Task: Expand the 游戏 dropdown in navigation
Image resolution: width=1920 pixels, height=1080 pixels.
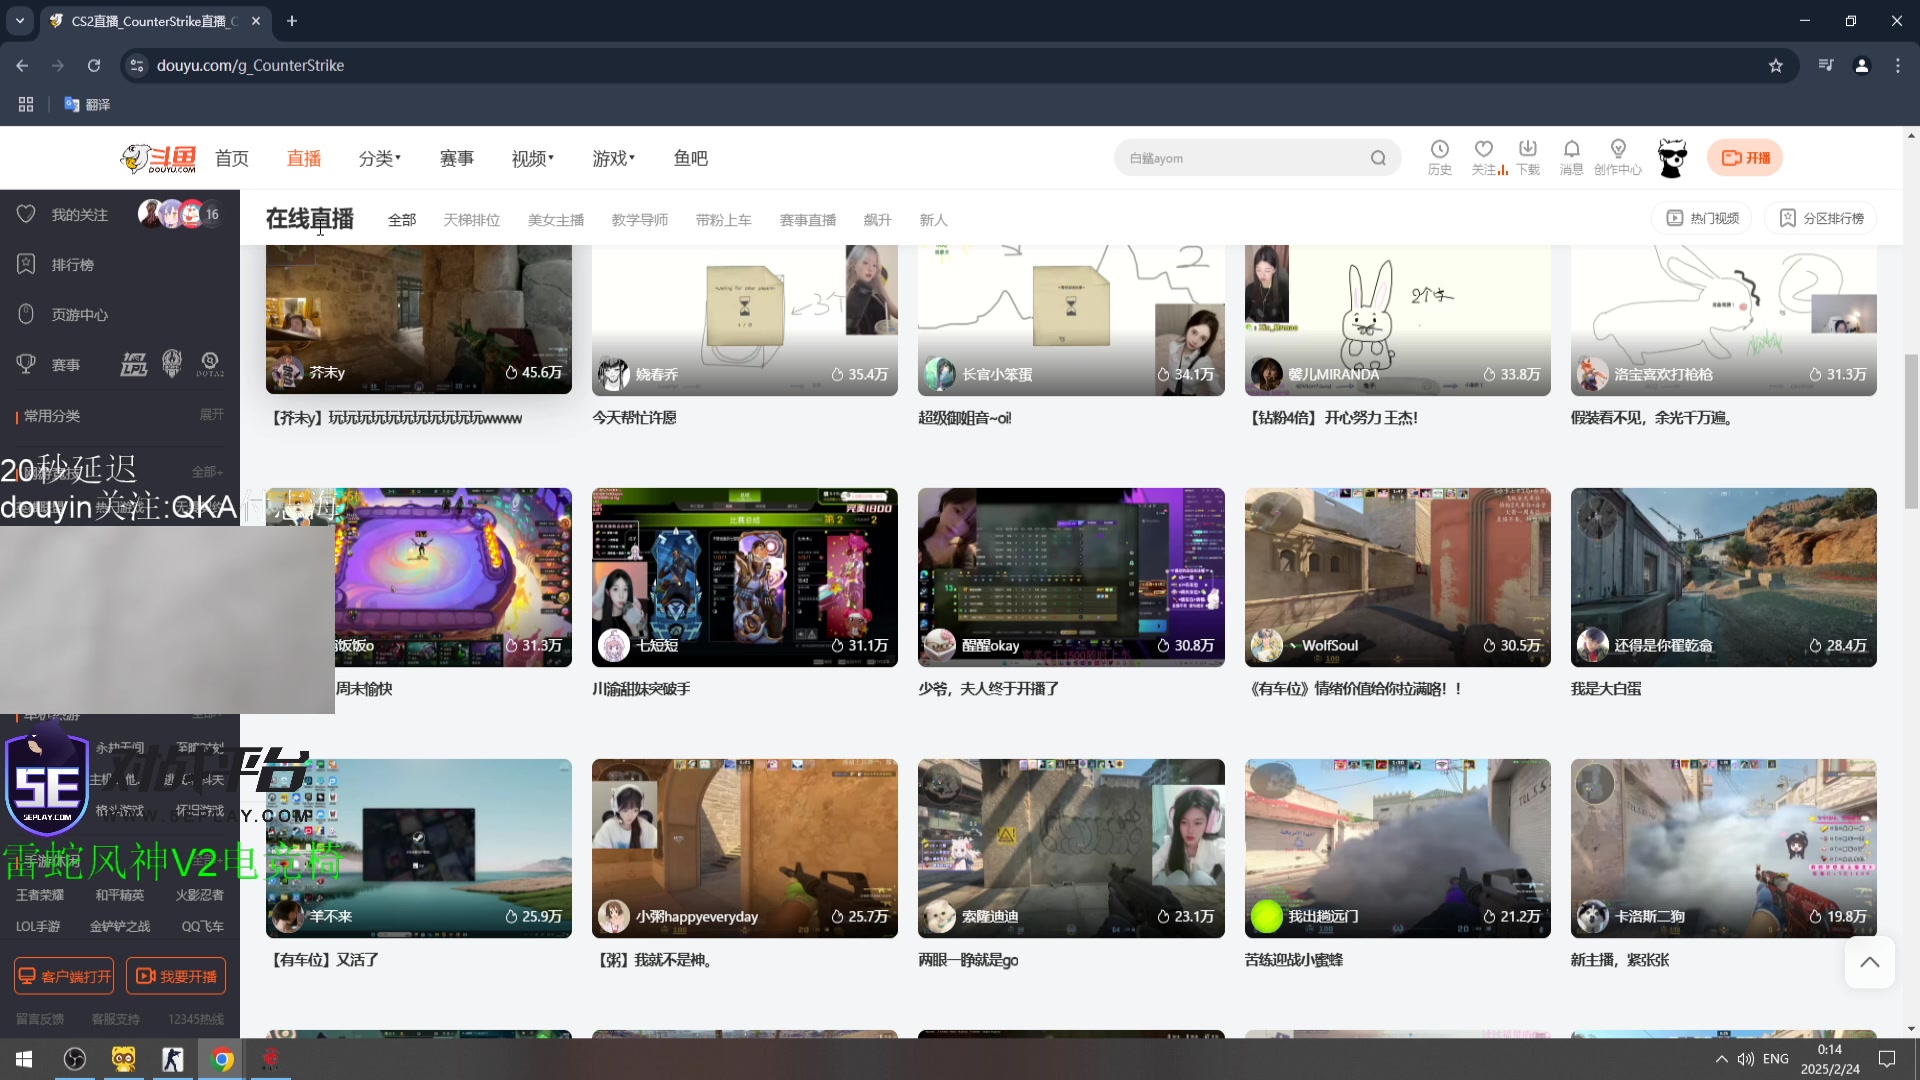Action: (x=614, y=158)
